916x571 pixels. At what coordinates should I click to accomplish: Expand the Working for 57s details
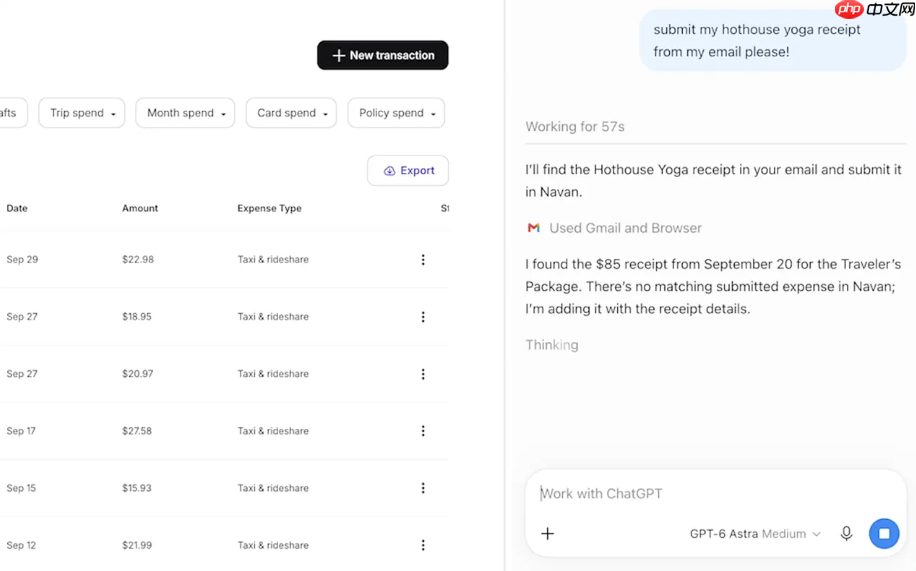click(x=575, y=127)
